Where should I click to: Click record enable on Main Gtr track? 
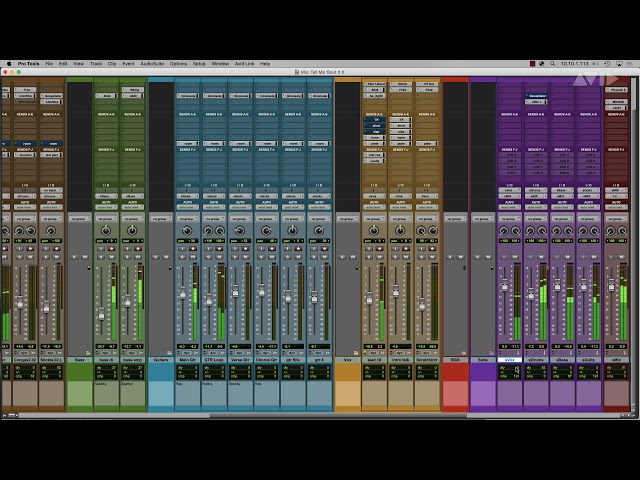pyautogui.click(x=193, y=249)
